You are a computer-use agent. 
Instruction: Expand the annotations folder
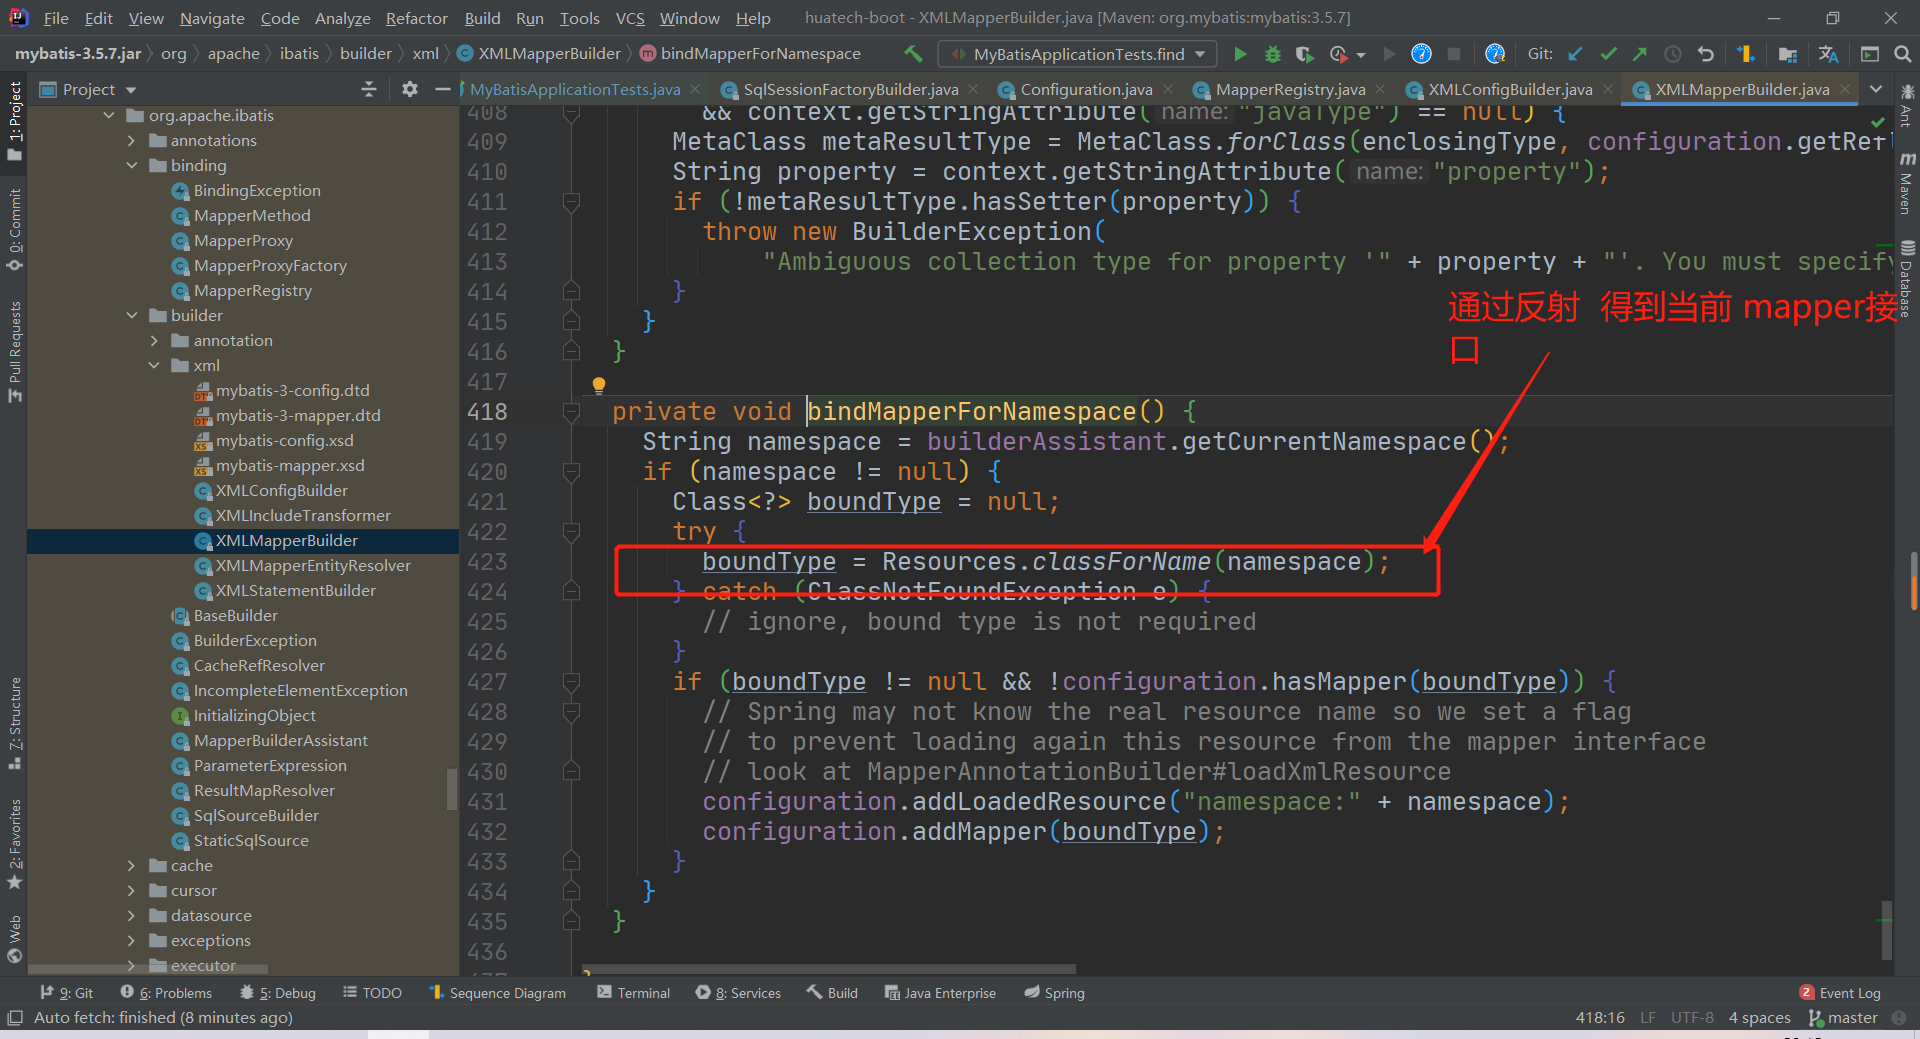(x=131, y=140)
